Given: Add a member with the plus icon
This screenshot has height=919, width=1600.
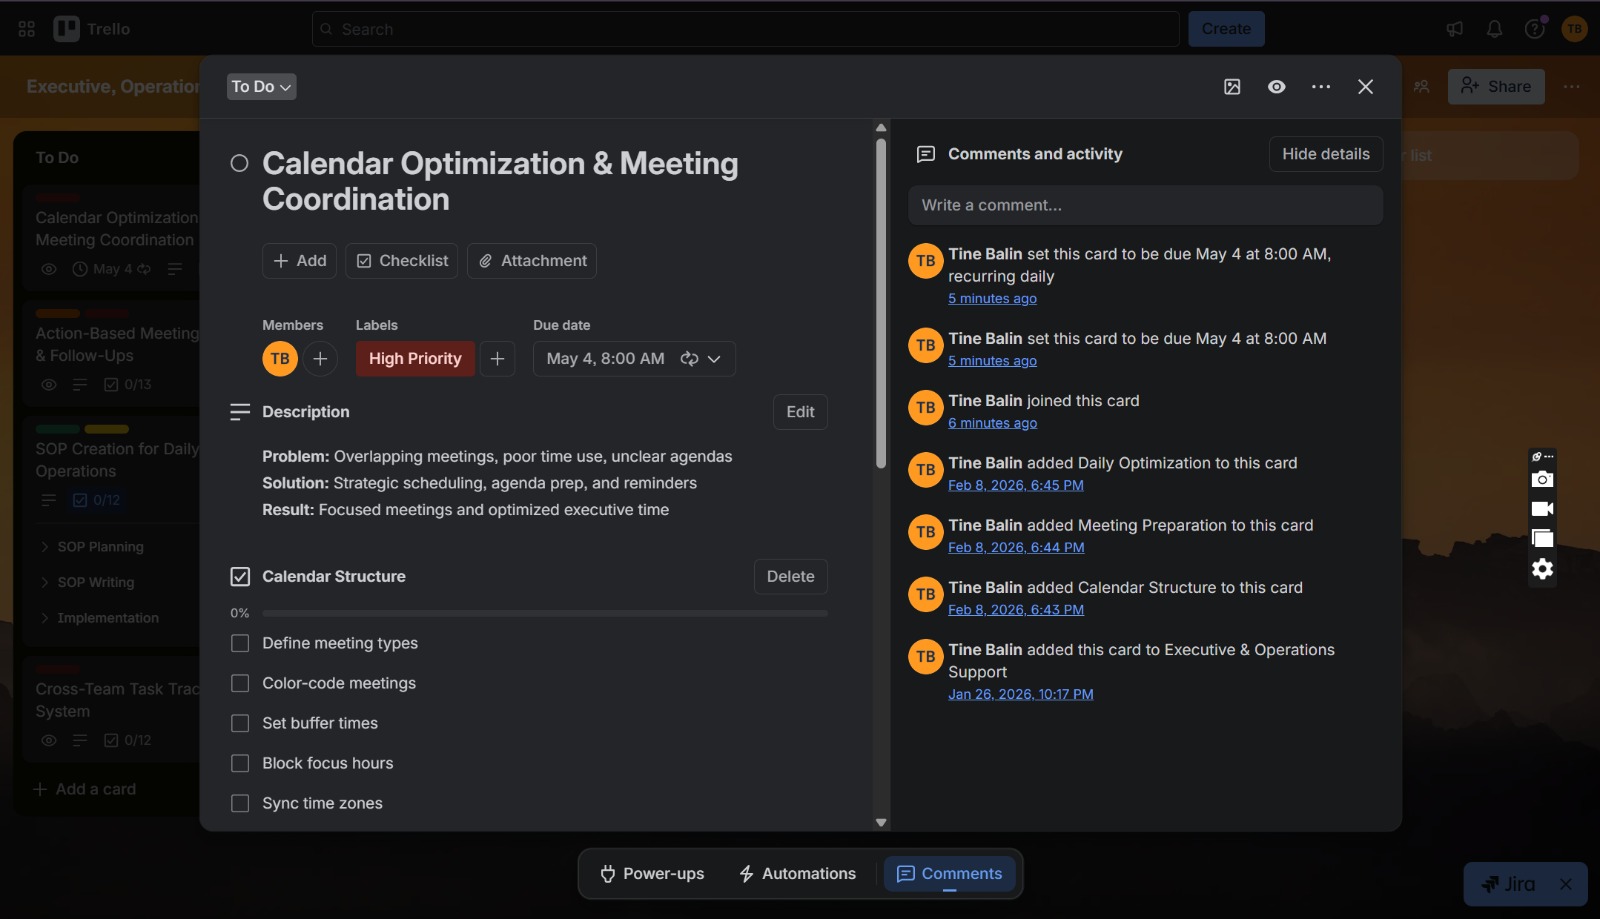Looking at the screenshot, I should (320, 359).
